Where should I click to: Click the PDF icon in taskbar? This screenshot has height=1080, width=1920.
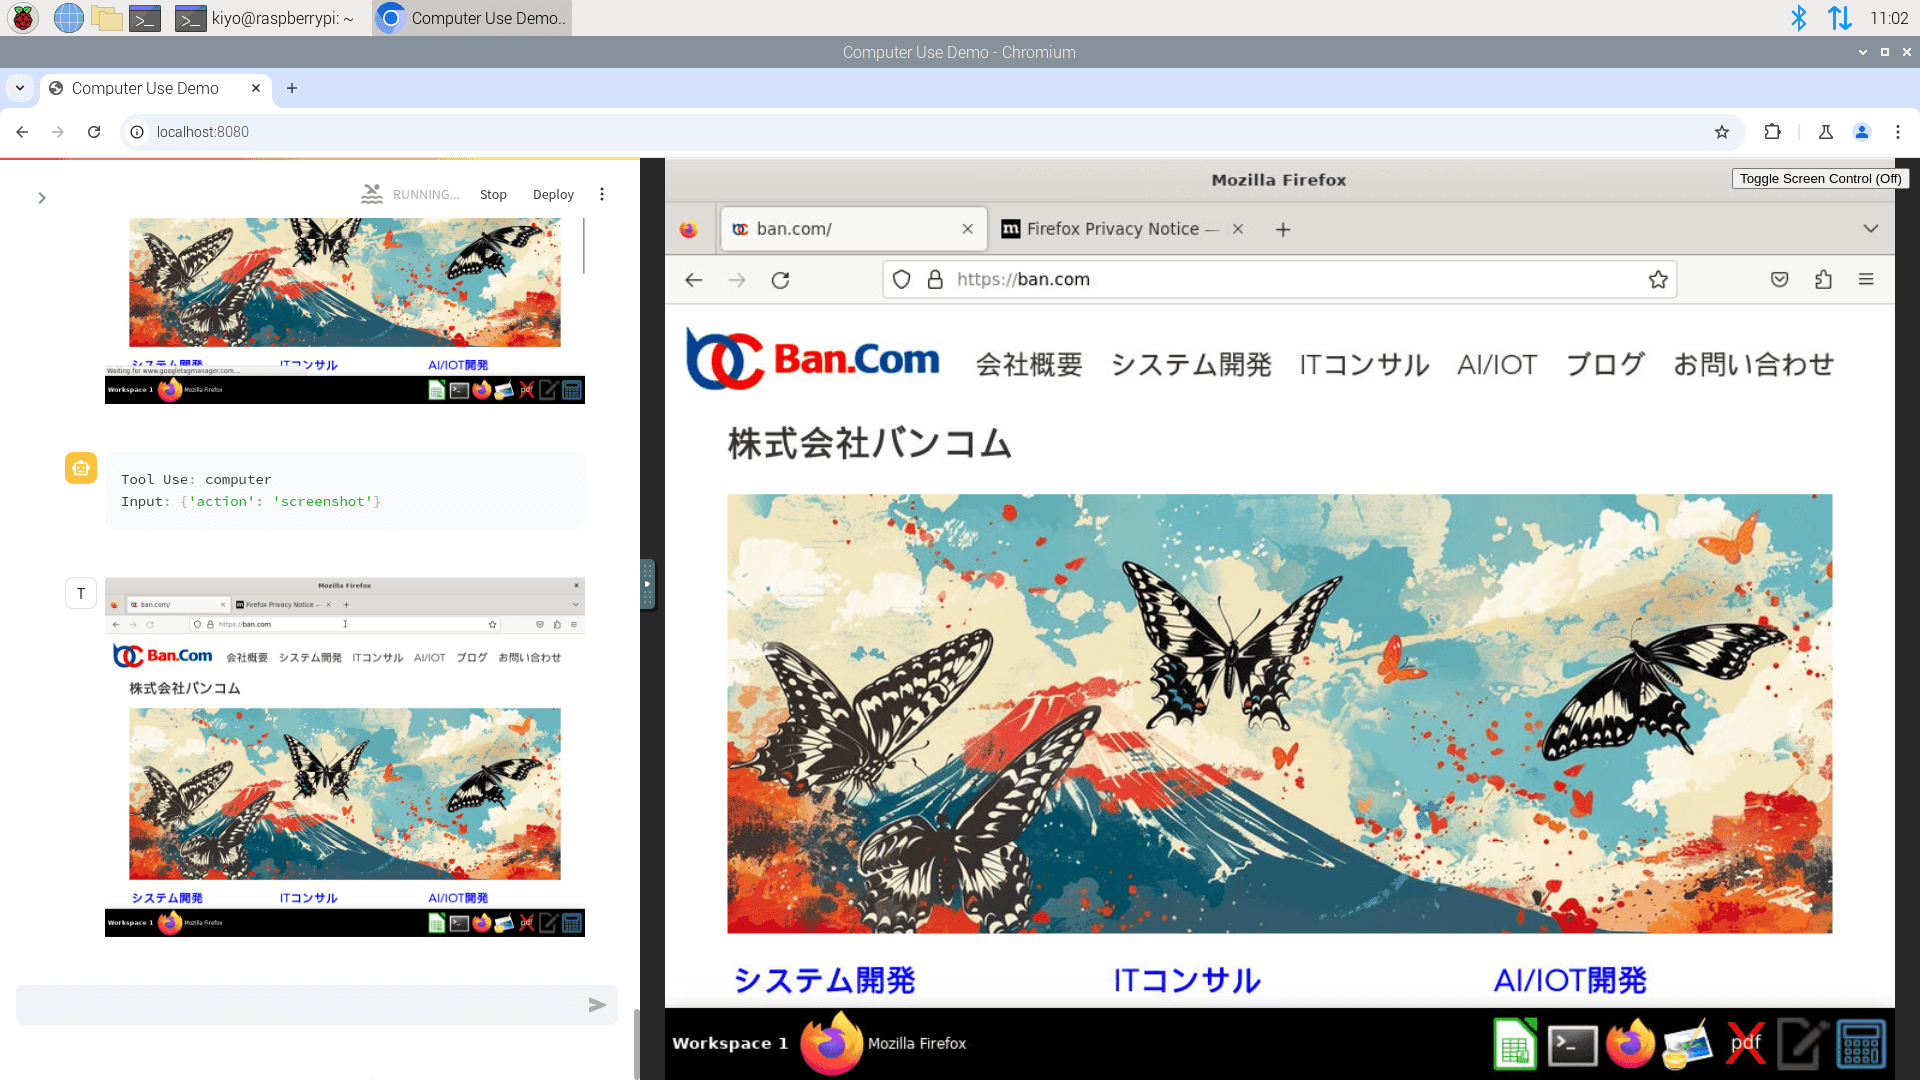pyautogui.click(x=1743, y=1043)
